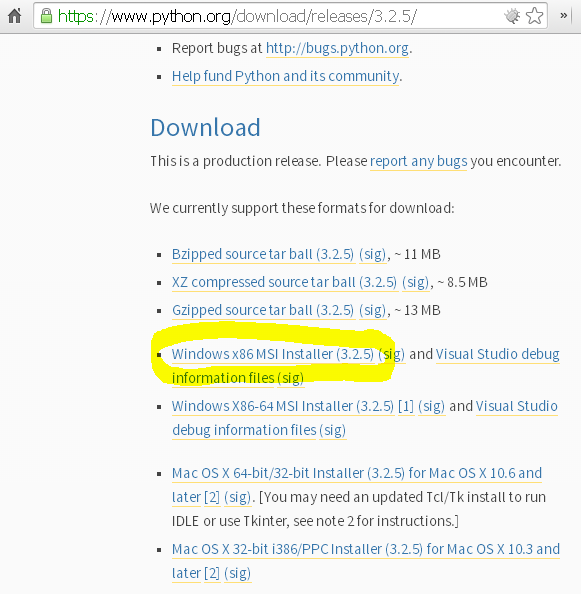Viewport: 581px width, 594px height.
Task: Click the '~ 13 MB' size text
Action: 417,311
